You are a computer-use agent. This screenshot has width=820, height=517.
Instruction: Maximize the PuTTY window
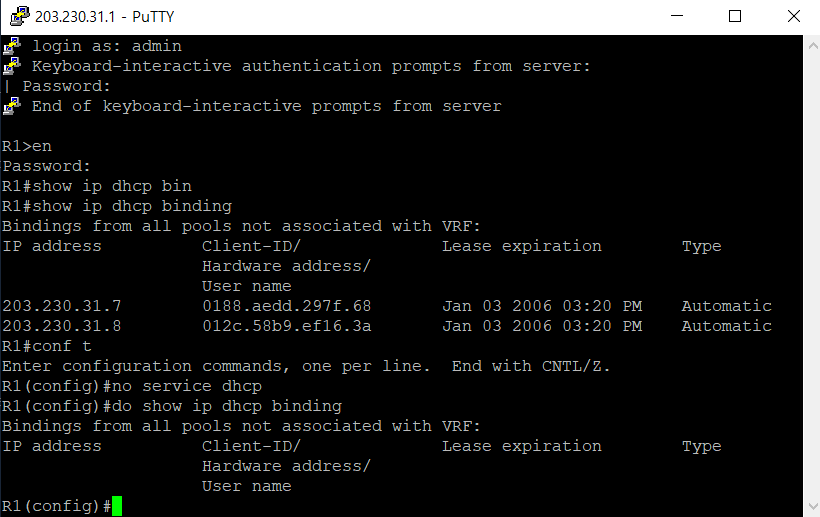click(735, 16)
